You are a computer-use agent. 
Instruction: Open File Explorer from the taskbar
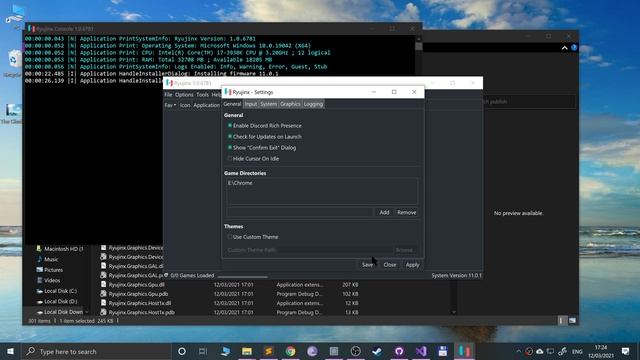click(x=247, y=351)
